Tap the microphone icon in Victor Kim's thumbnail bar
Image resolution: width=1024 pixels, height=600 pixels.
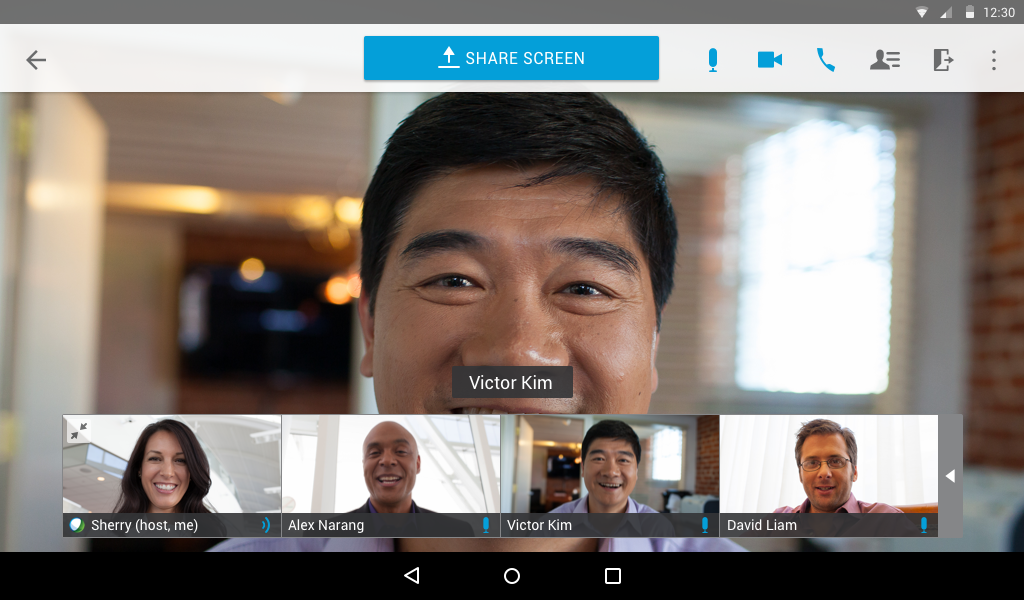click(x=705, y=525)
